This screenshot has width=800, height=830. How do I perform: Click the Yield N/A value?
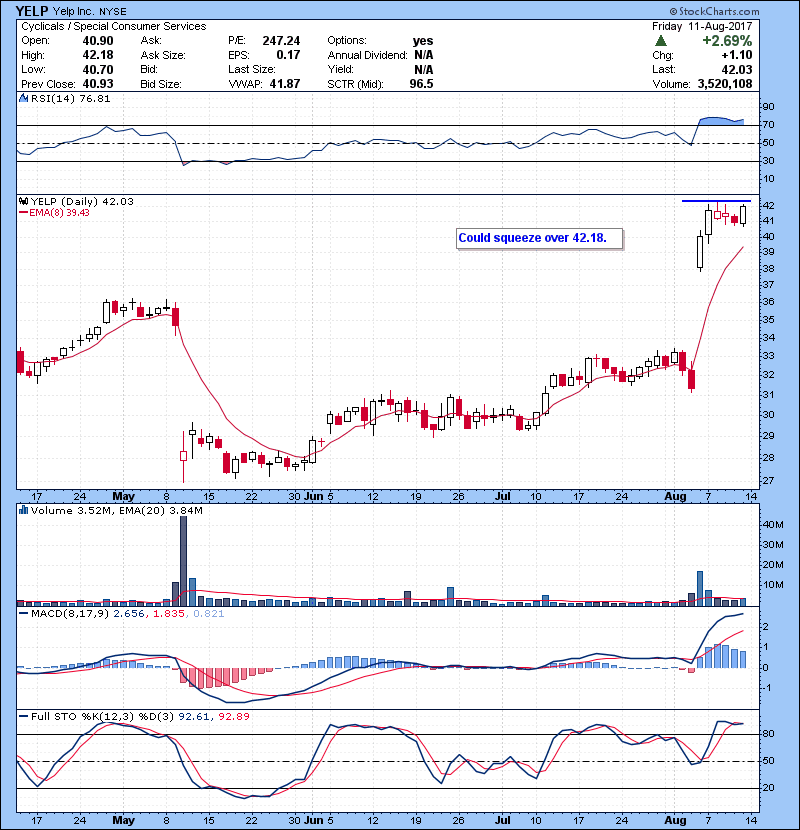click(424, 69)
